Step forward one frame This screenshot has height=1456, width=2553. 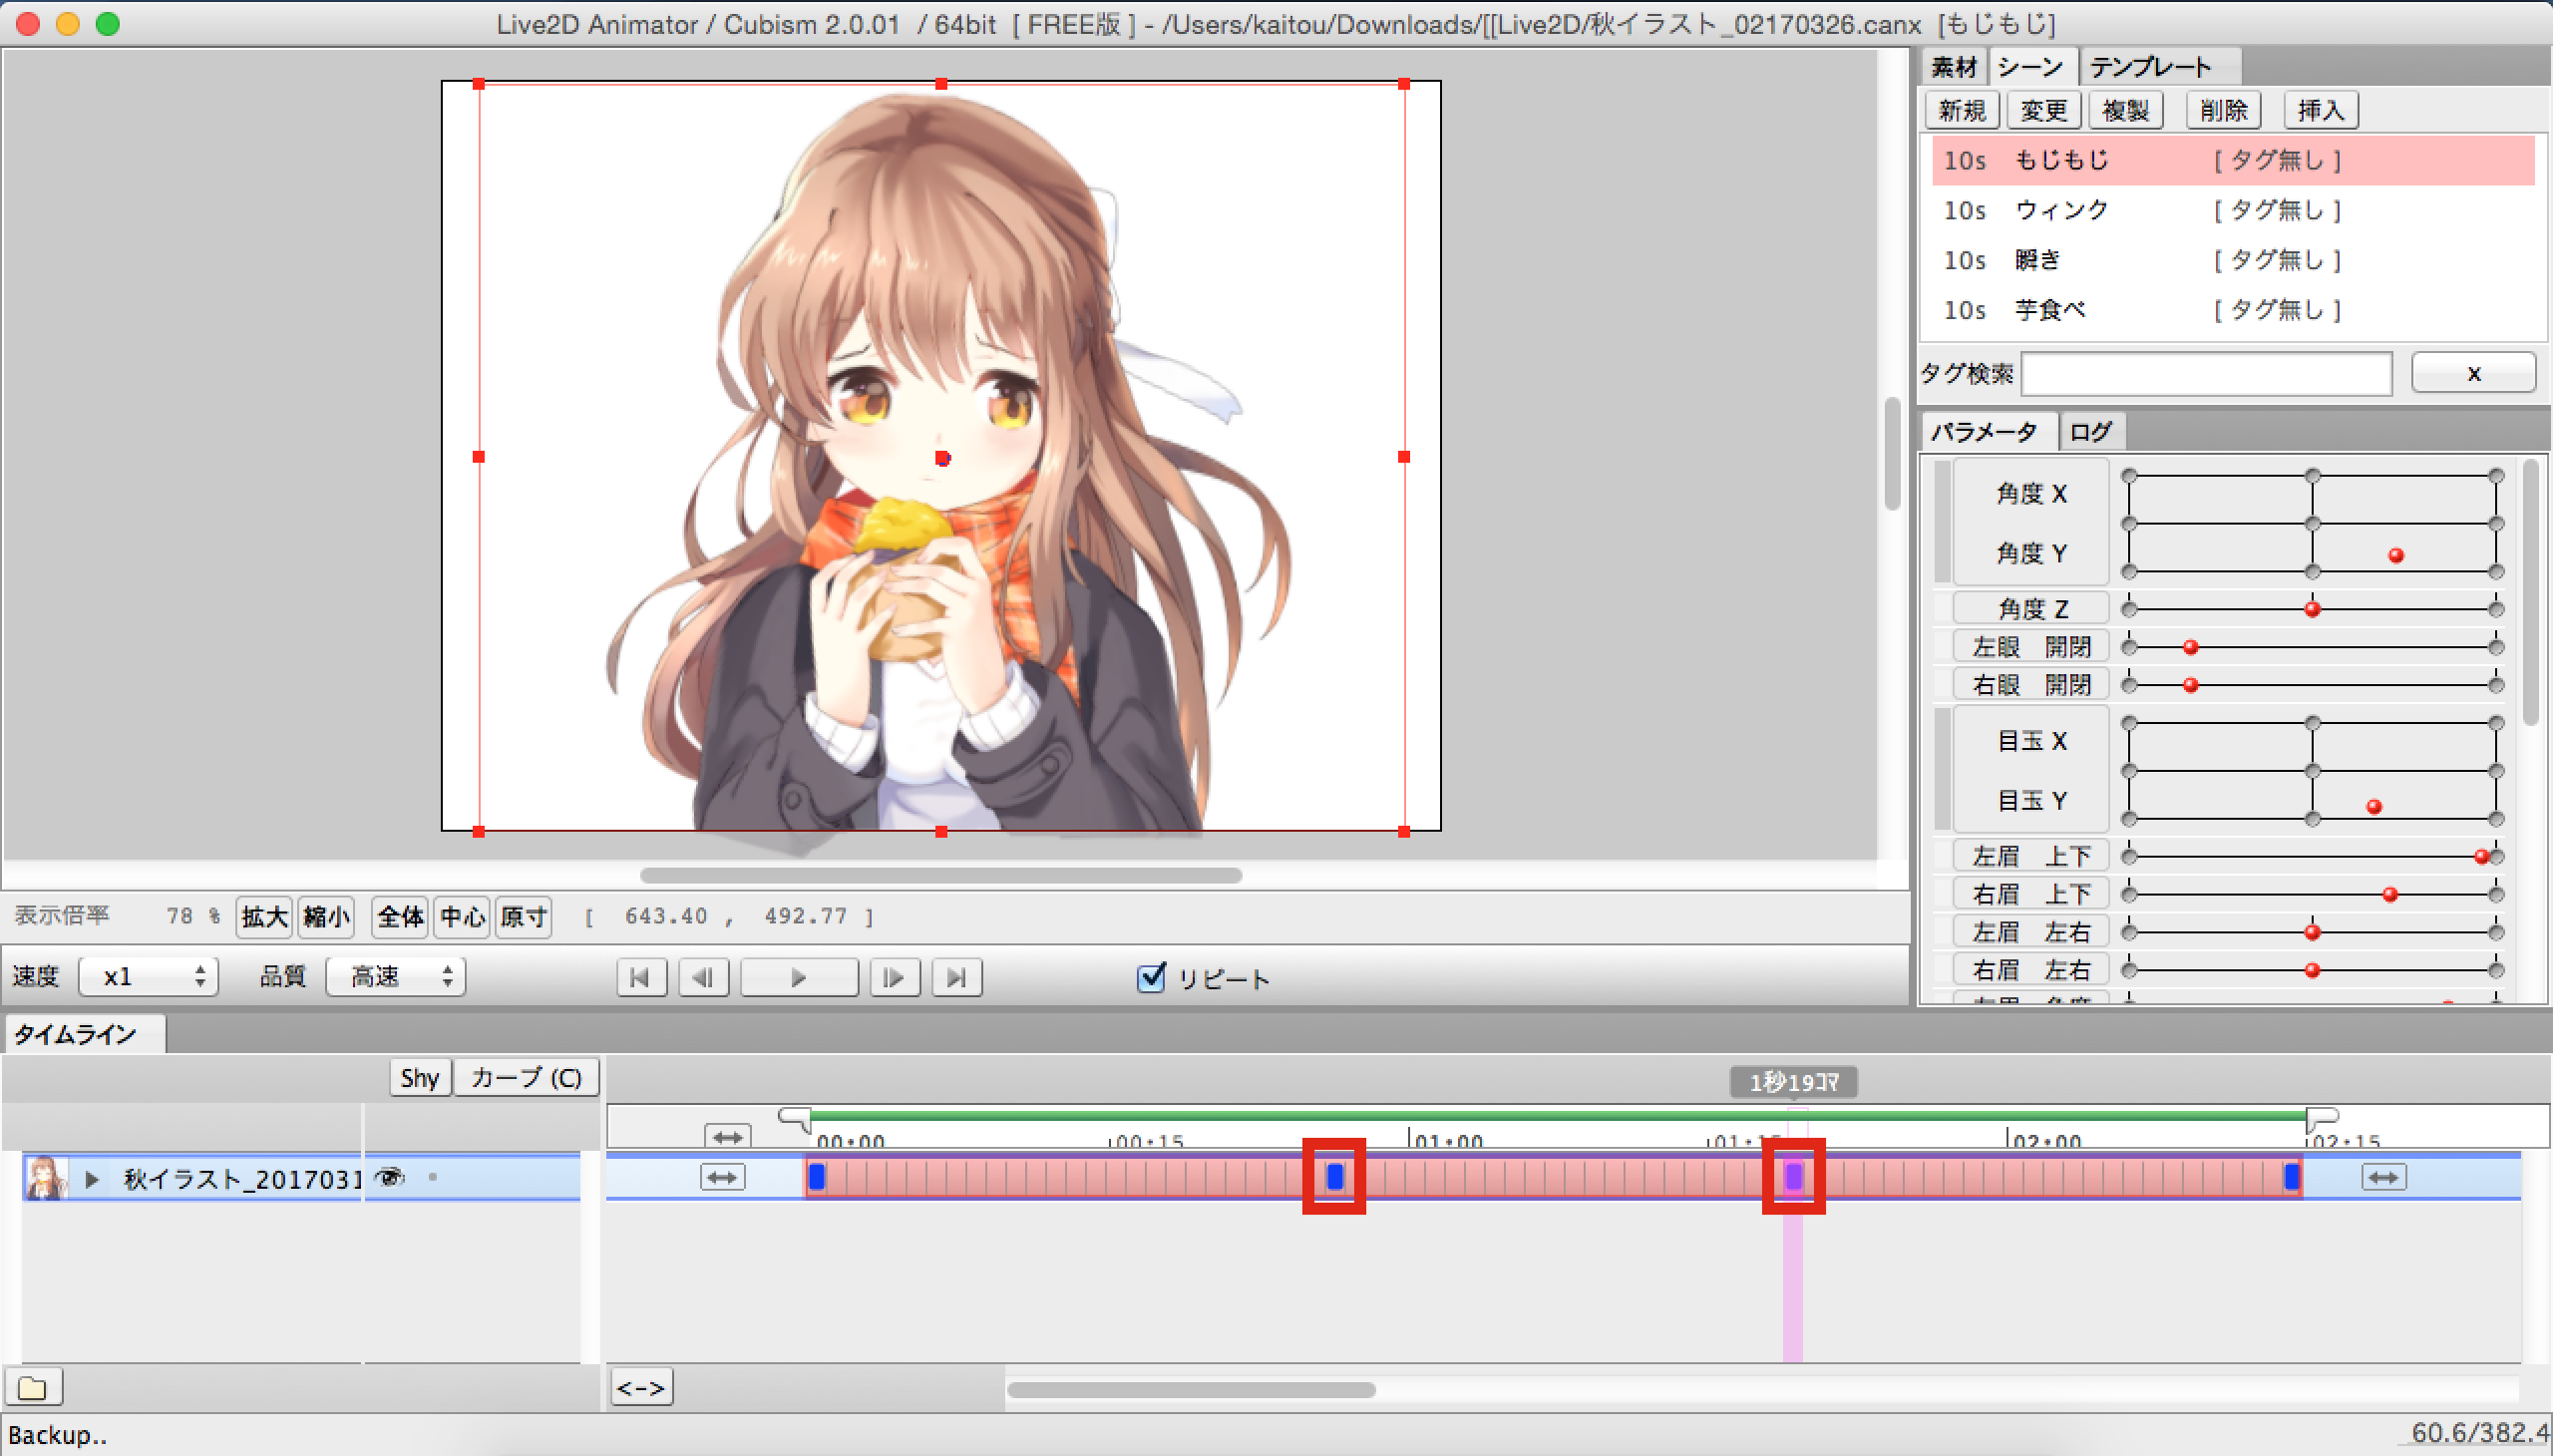(894, 977)
